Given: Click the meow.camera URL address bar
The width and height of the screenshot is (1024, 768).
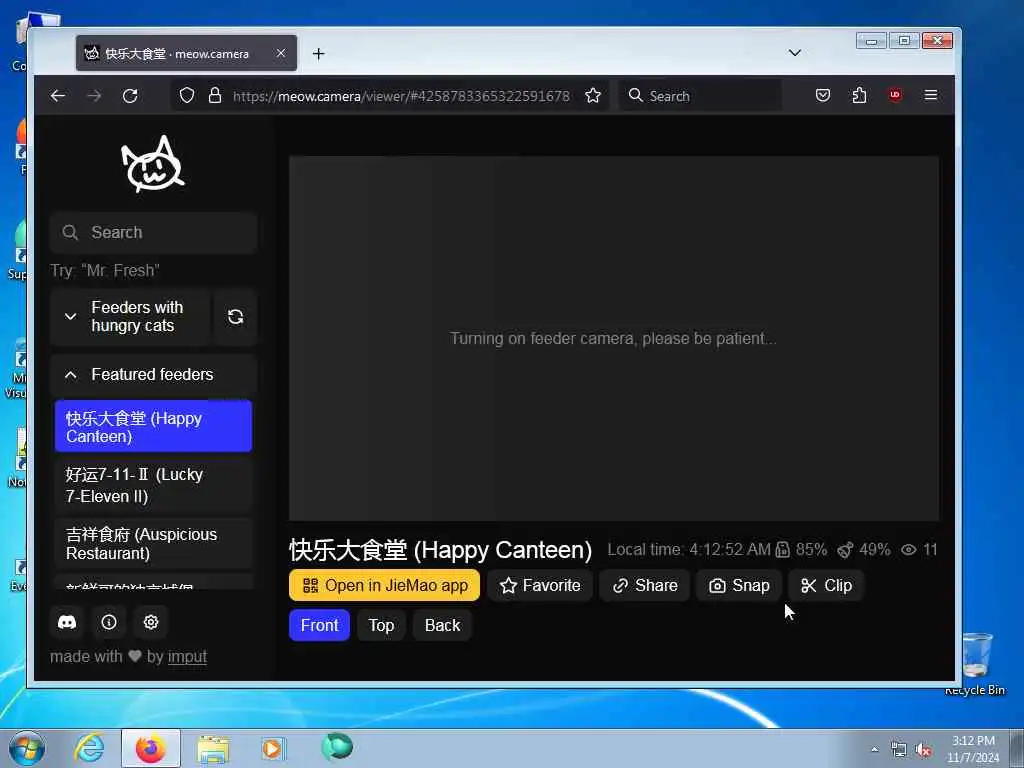Looking at the screenshot, I should click(x=401, y=96).
